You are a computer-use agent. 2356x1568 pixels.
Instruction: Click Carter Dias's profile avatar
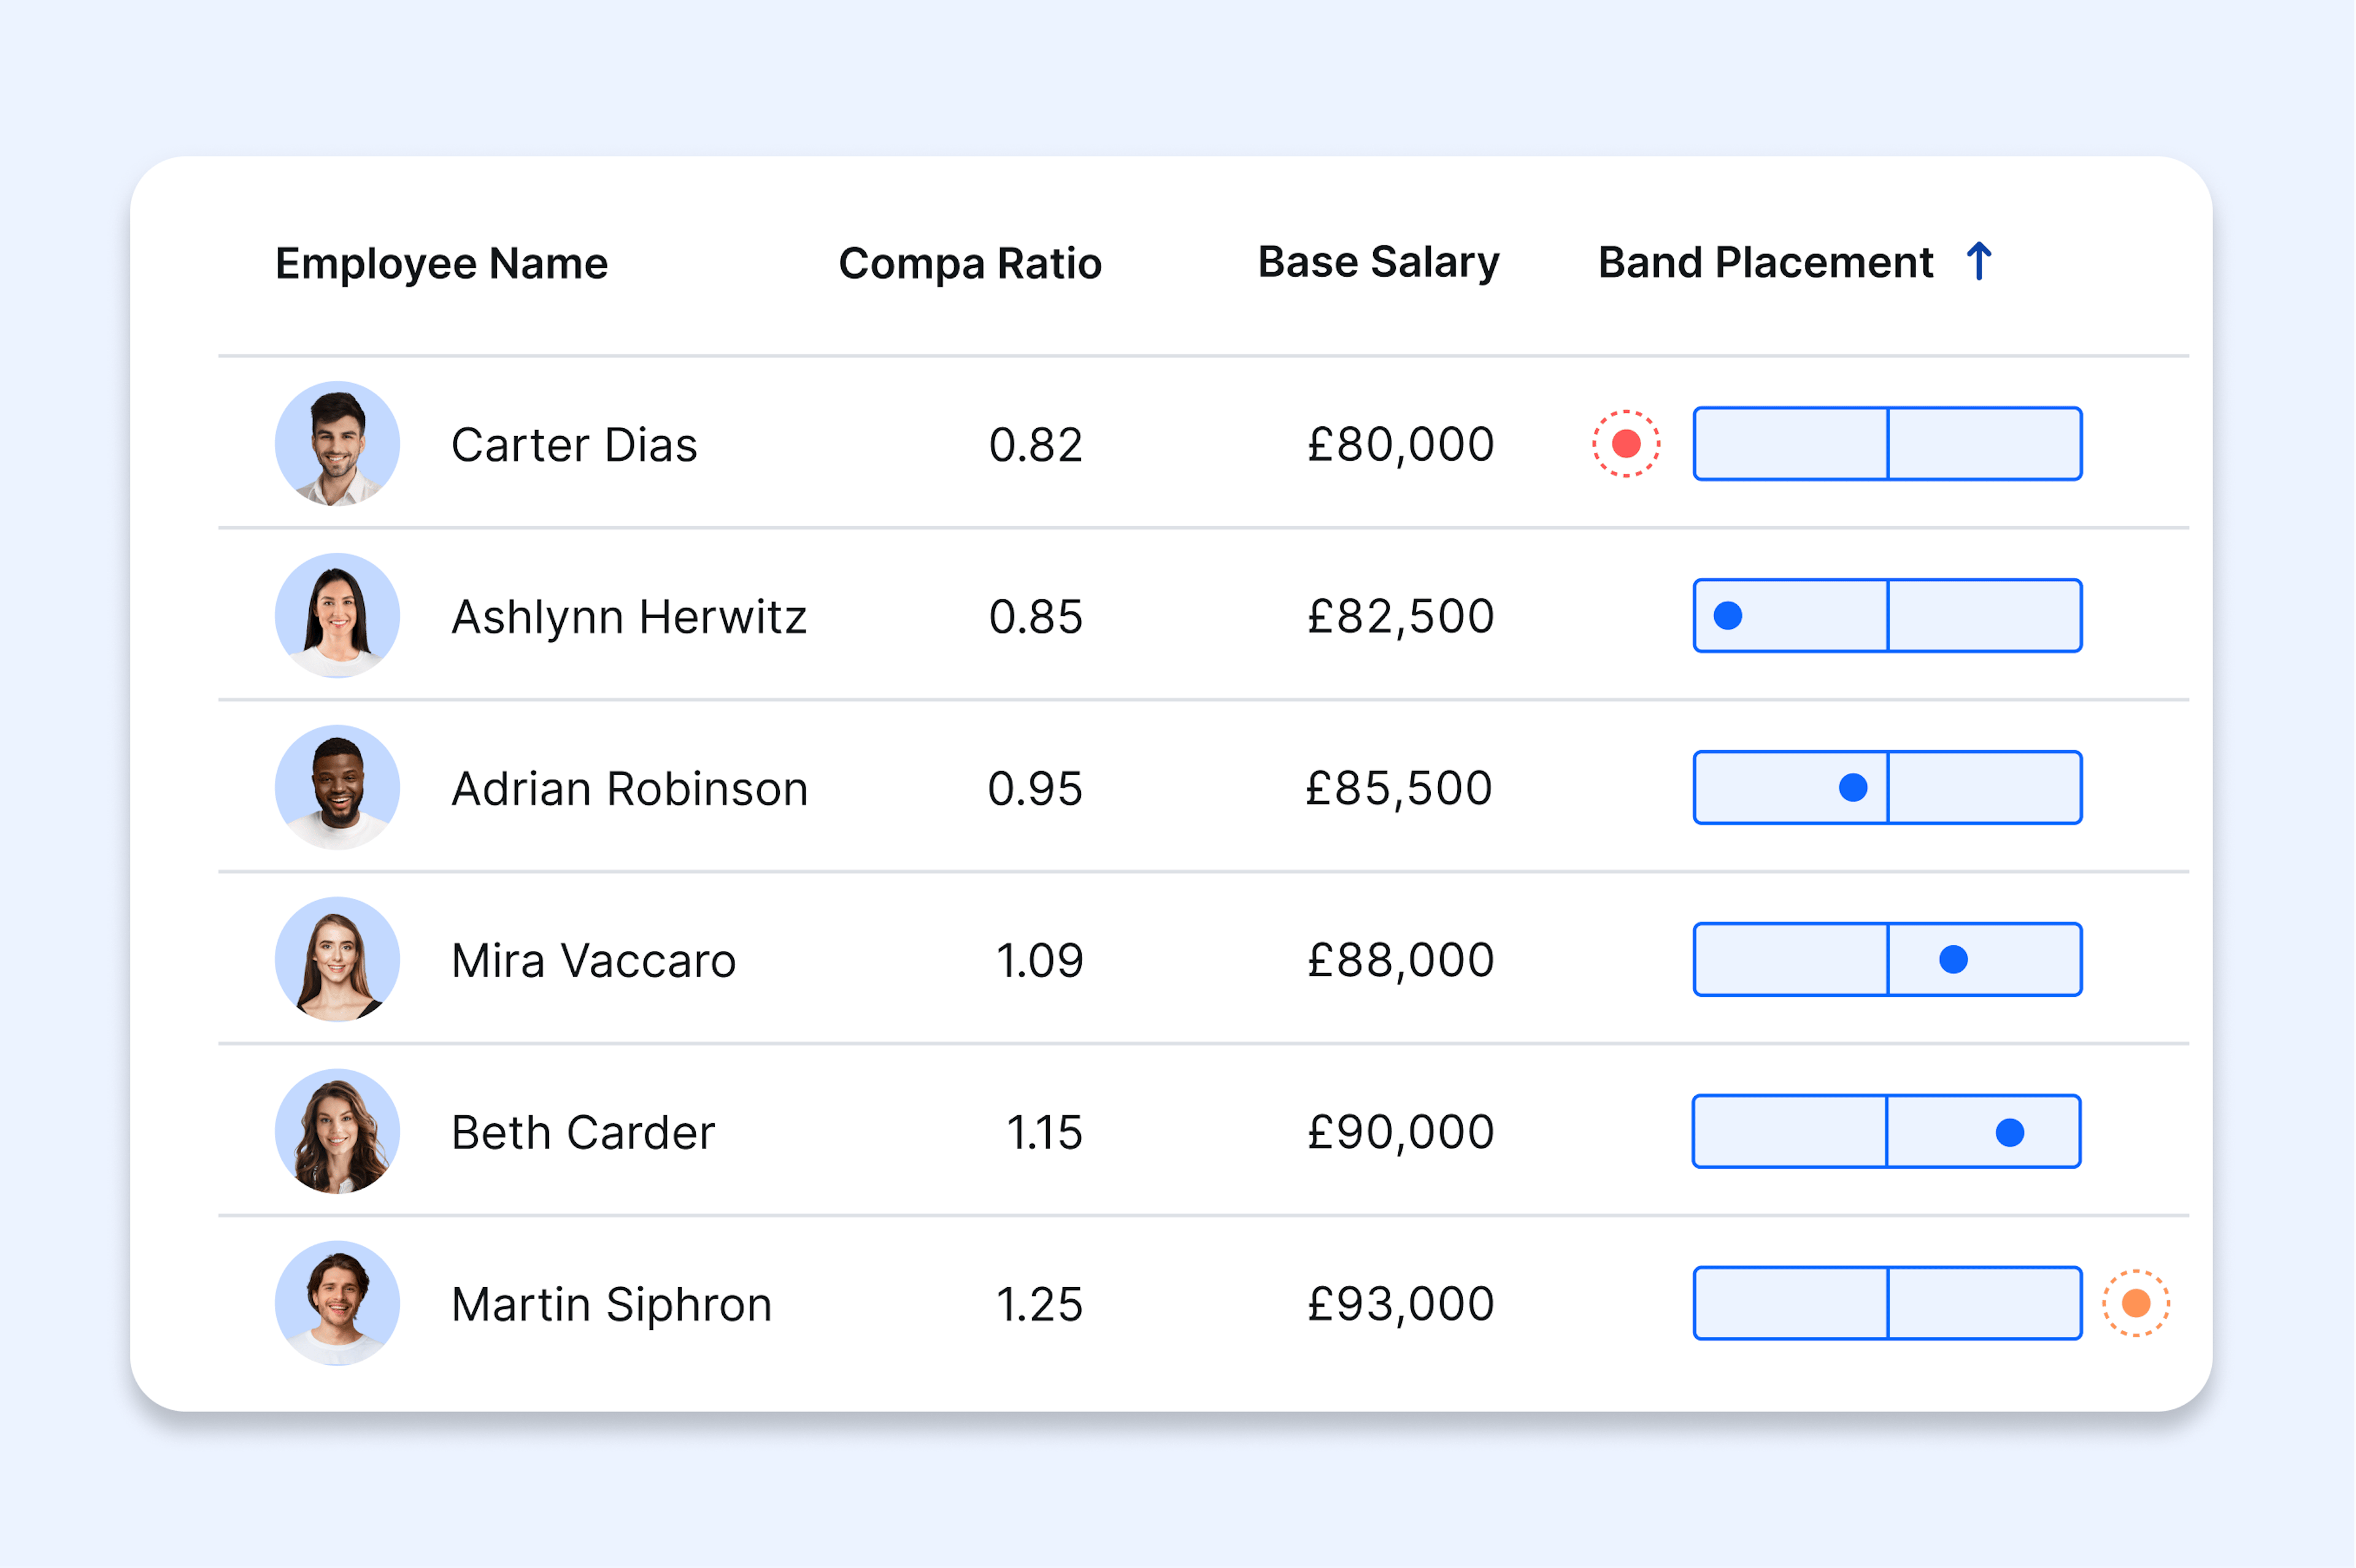click(x=337, y=443)
